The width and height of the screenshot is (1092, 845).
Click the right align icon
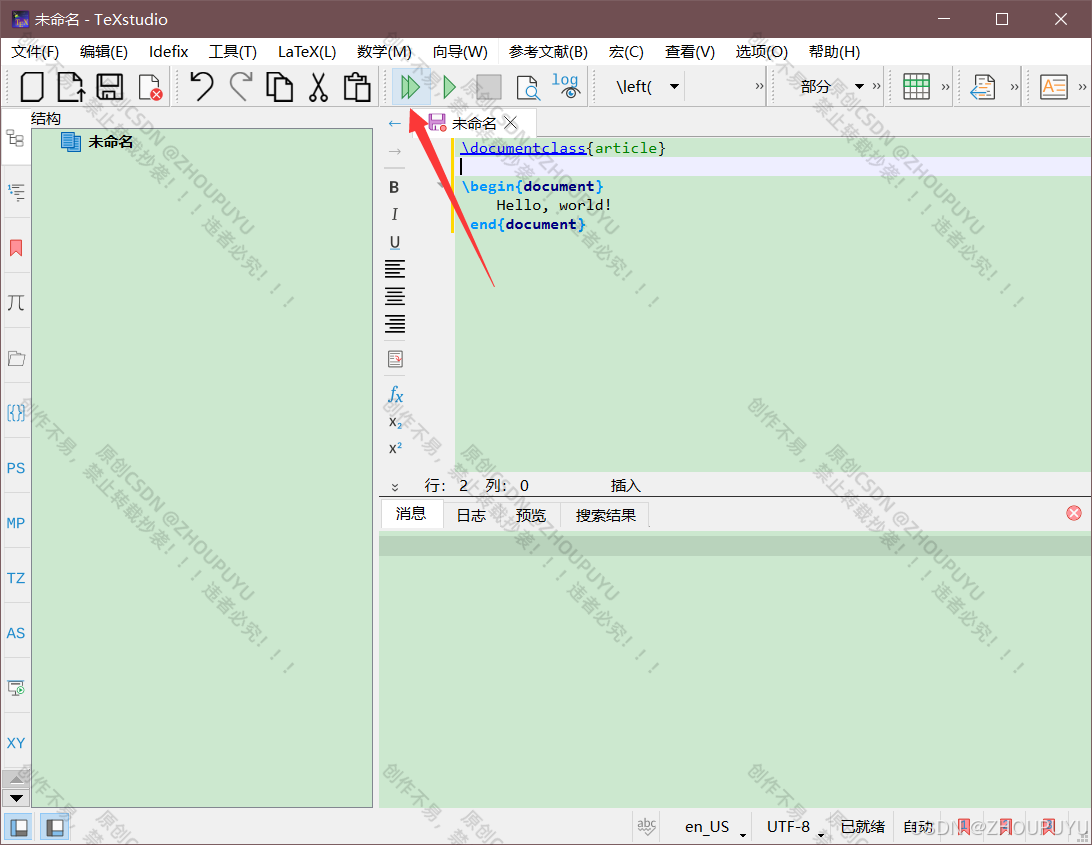[394, 323]
